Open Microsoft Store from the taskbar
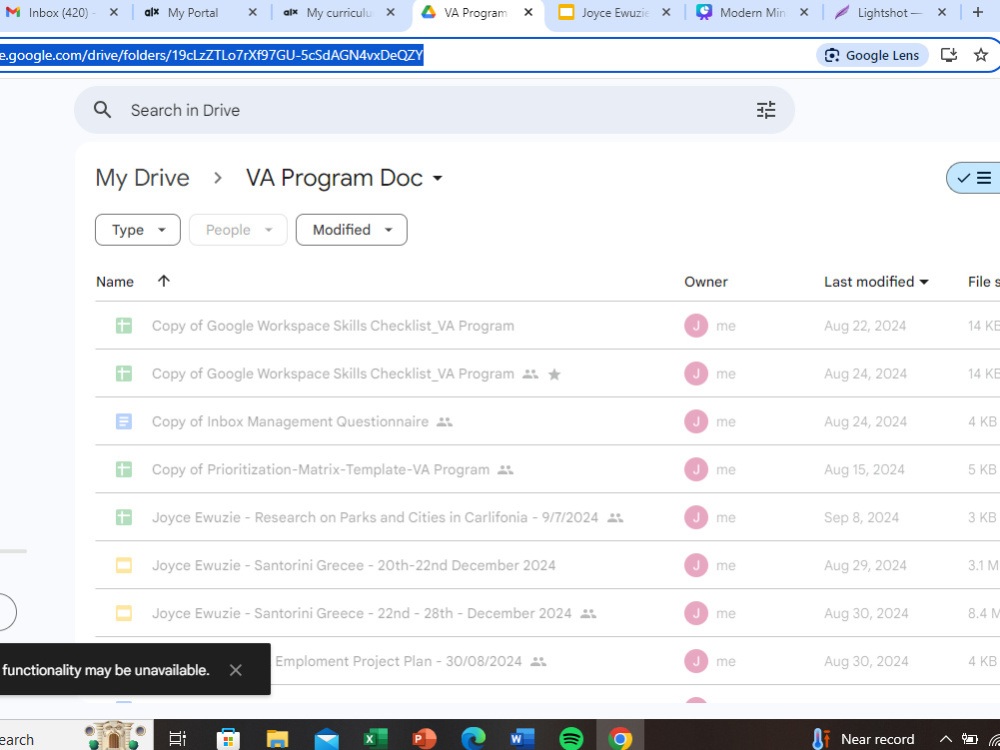The image size is (1000, 750). coord(228,739)
